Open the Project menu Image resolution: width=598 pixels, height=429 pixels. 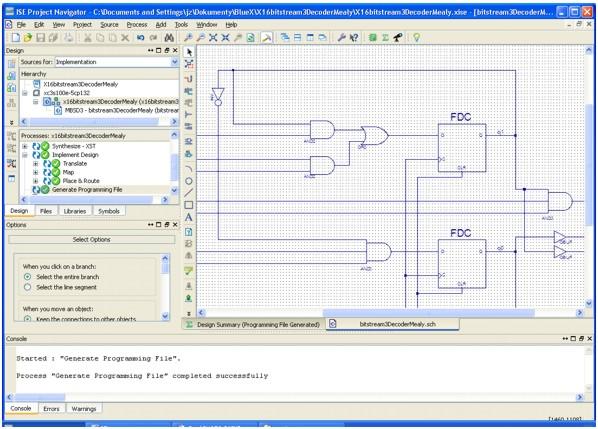(82, 24)
